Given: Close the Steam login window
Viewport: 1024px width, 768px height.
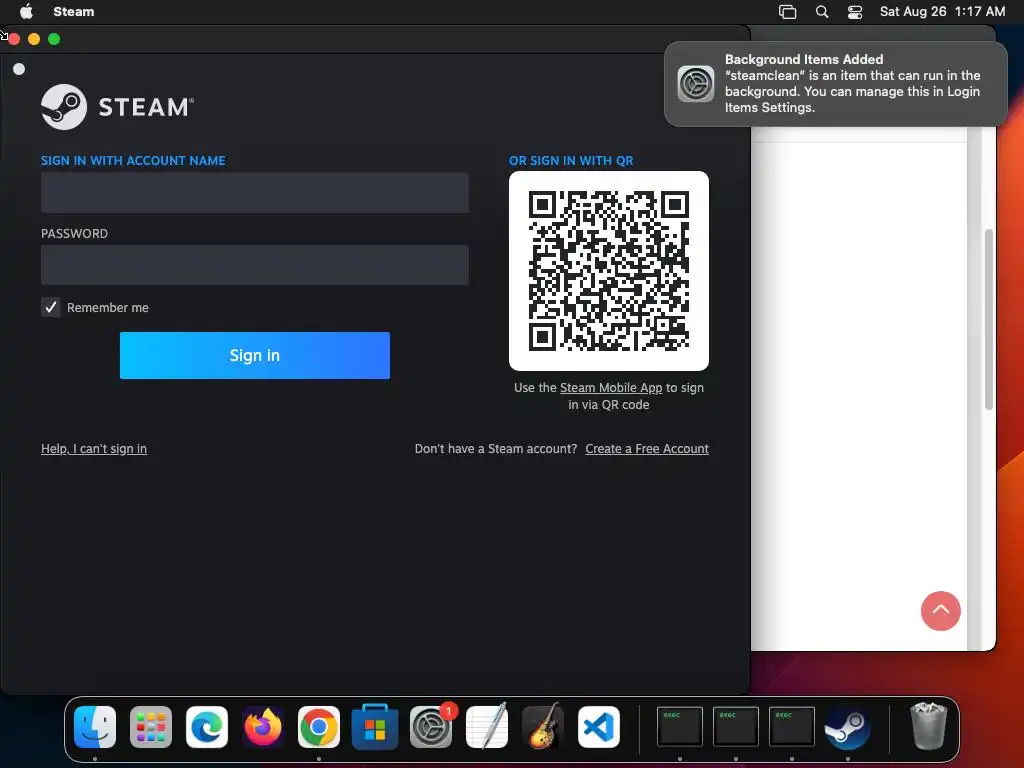Looking at the screenshot, I should point(14,39).
